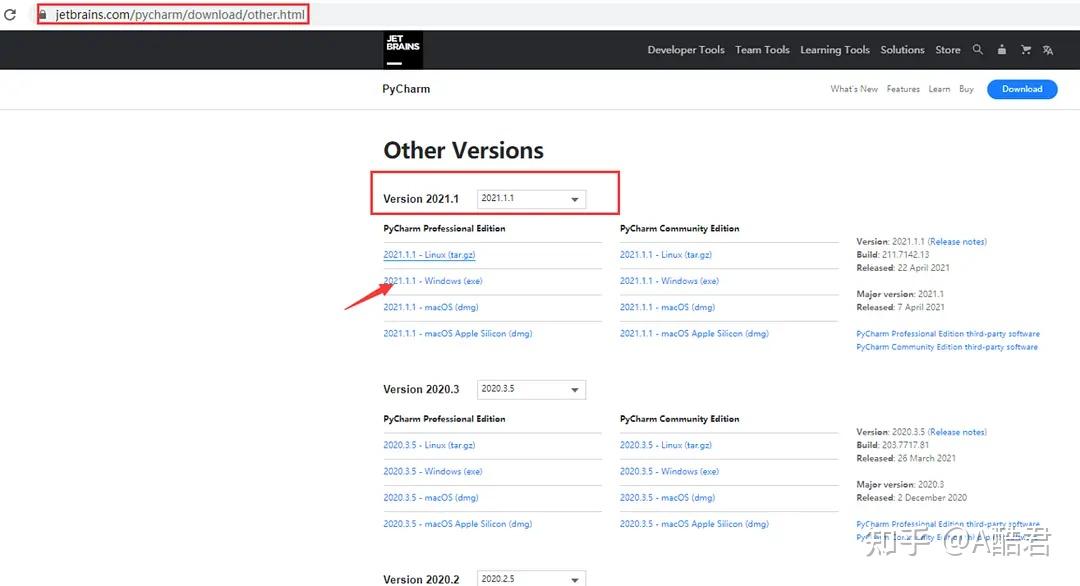Open Professional third-party software link for 2021.1.1

948,334
